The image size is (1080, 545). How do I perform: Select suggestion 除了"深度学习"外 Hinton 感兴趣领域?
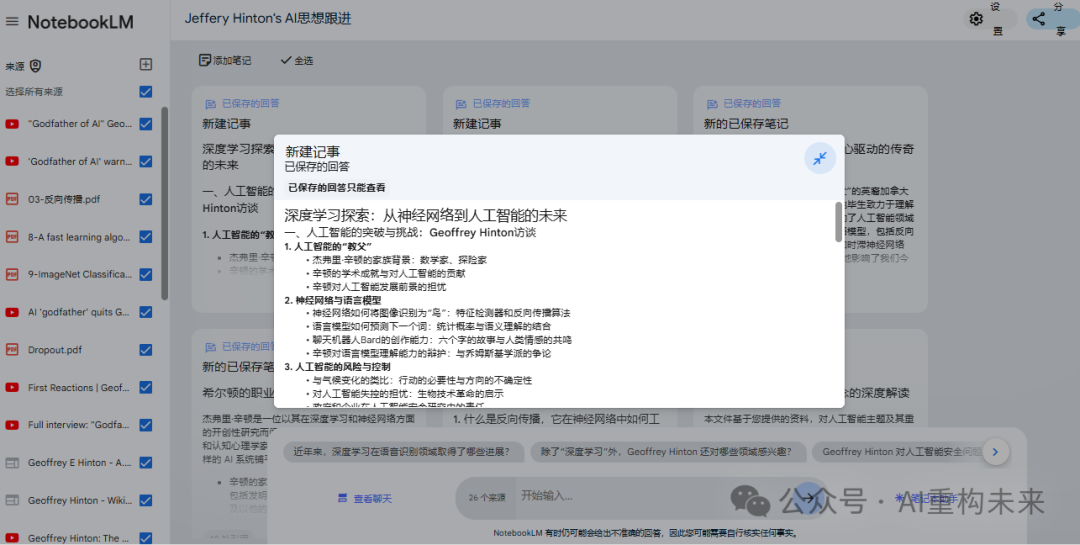(x=667, y=452)
